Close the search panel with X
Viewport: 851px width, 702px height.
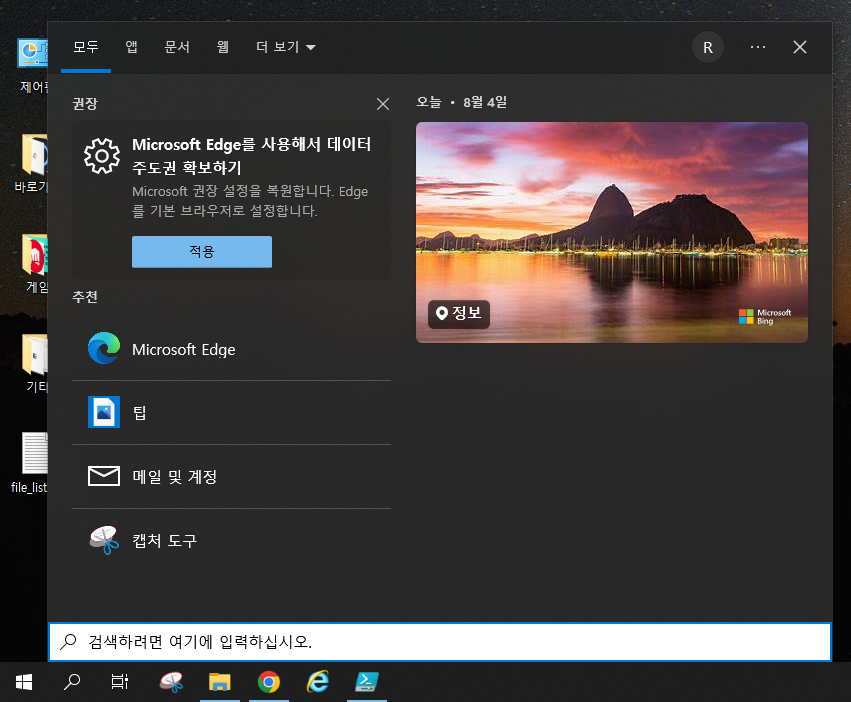(x=799, y=47)
